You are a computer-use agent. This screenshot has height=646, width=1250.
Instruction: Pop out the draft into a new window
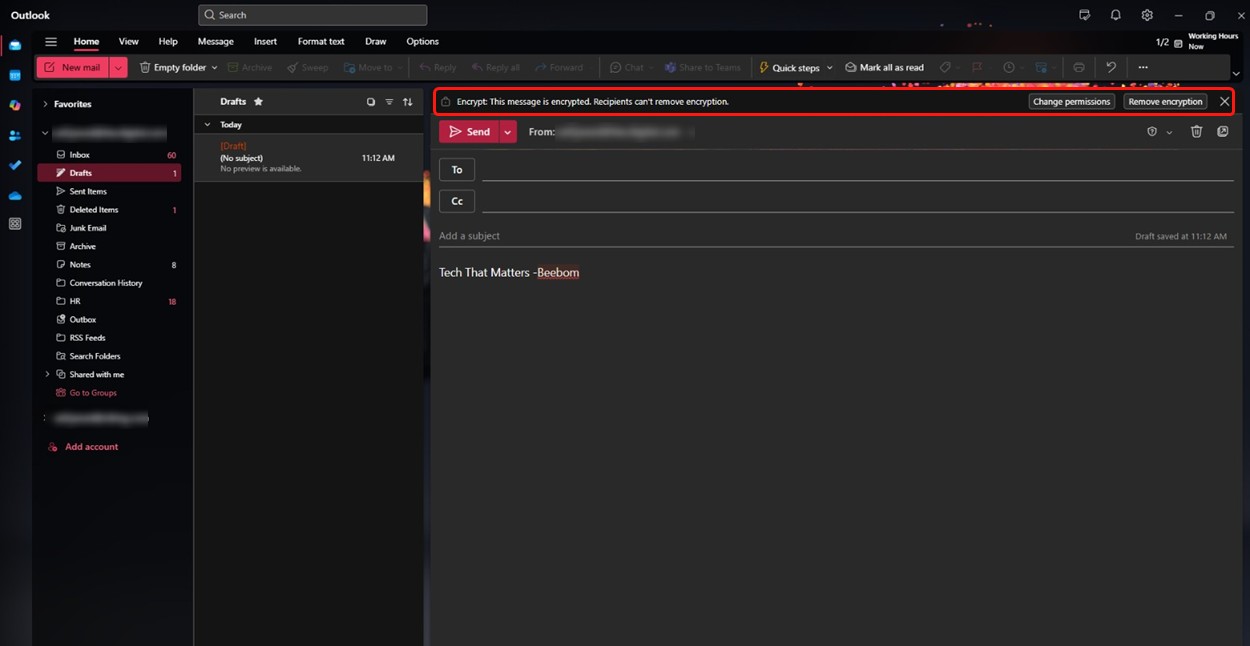coord(1223,132)
